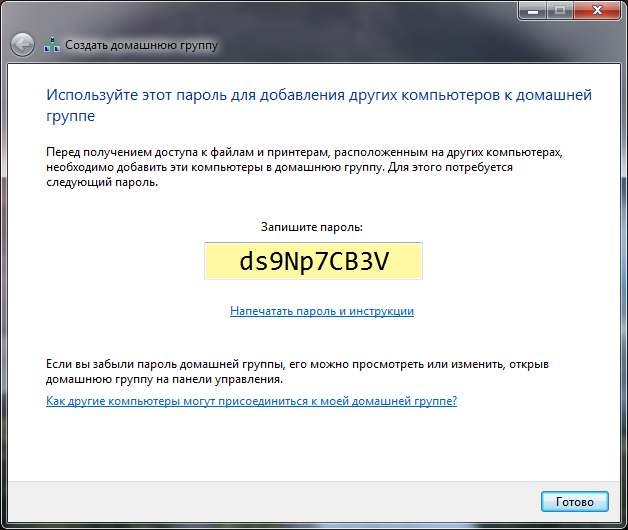
Task: Click the back arrow button
Action: [22, 44]
